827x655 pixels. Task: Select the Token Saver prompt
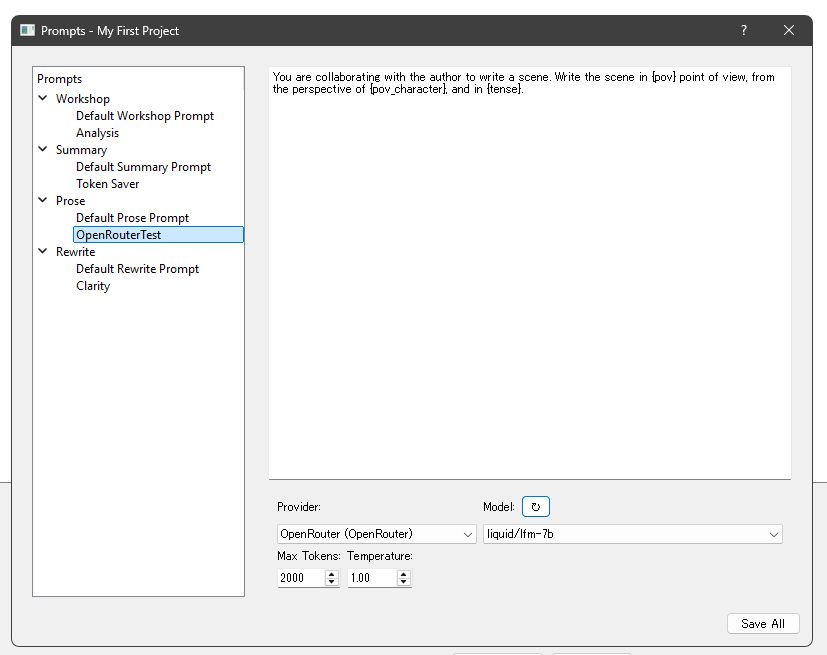(107, 184)
